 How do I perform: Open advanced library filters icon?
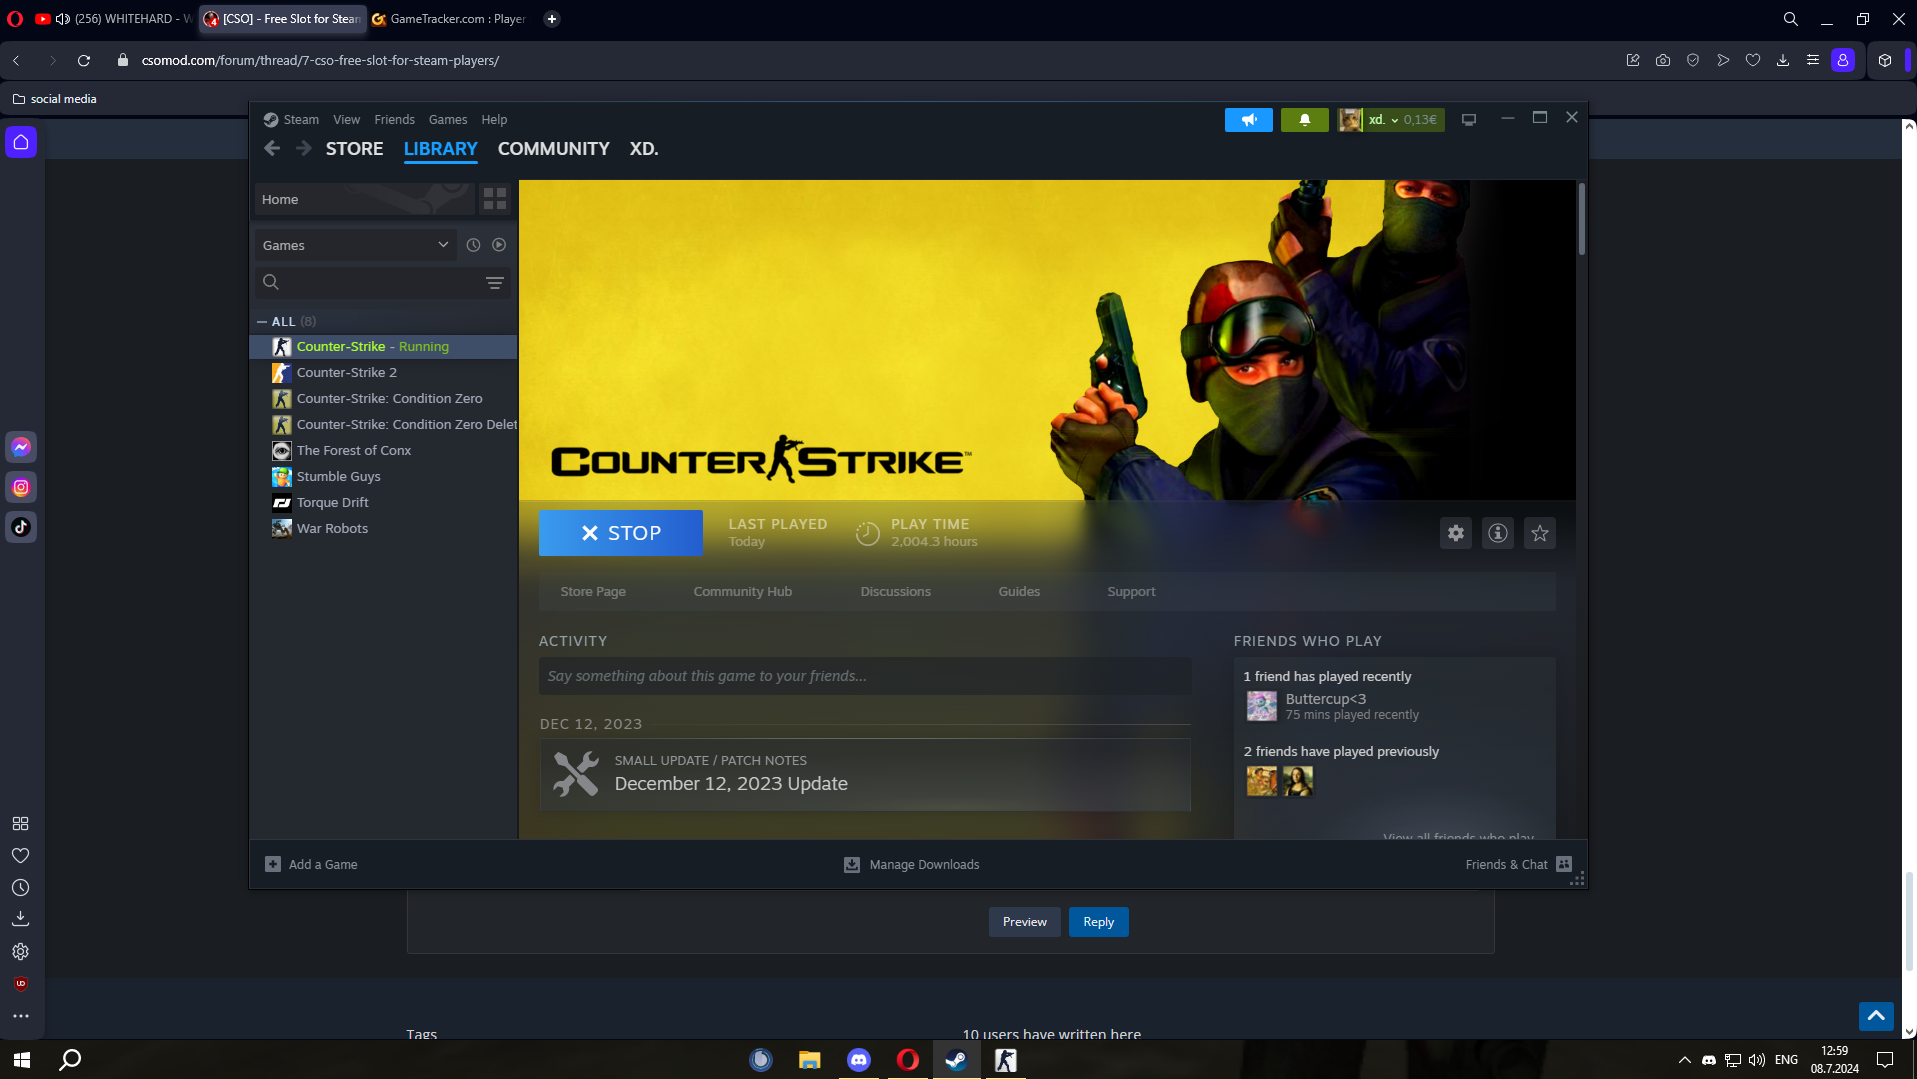(494, 283)
